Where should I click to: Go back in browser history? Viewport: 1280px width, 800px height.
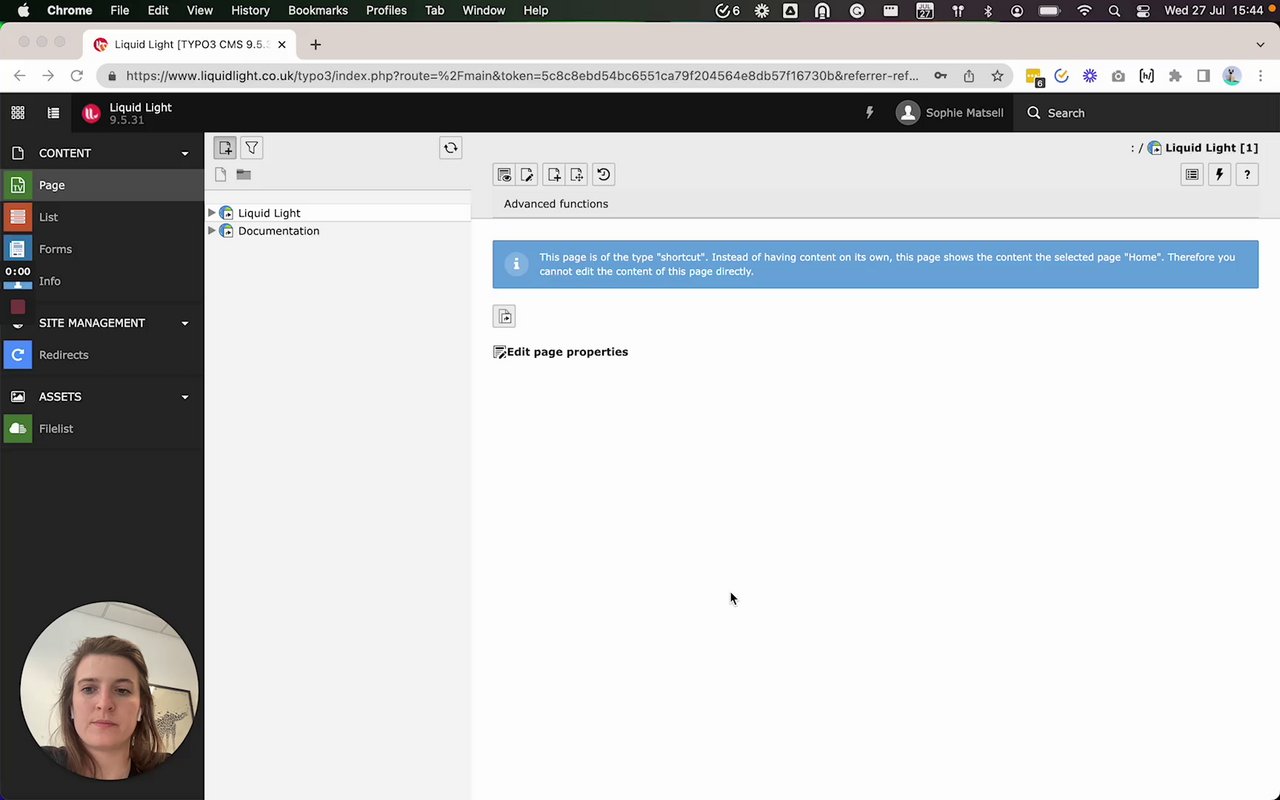19,76
